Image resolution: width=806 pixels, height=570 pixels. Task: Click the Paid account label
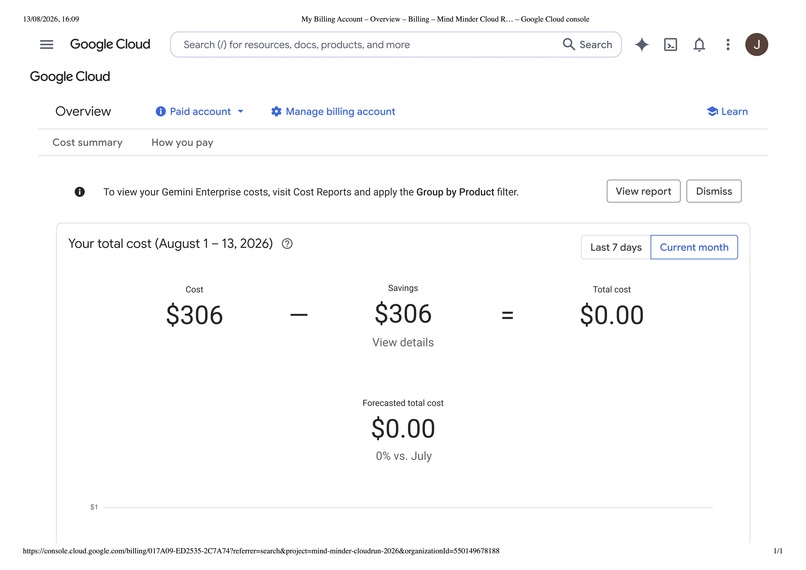200,112
